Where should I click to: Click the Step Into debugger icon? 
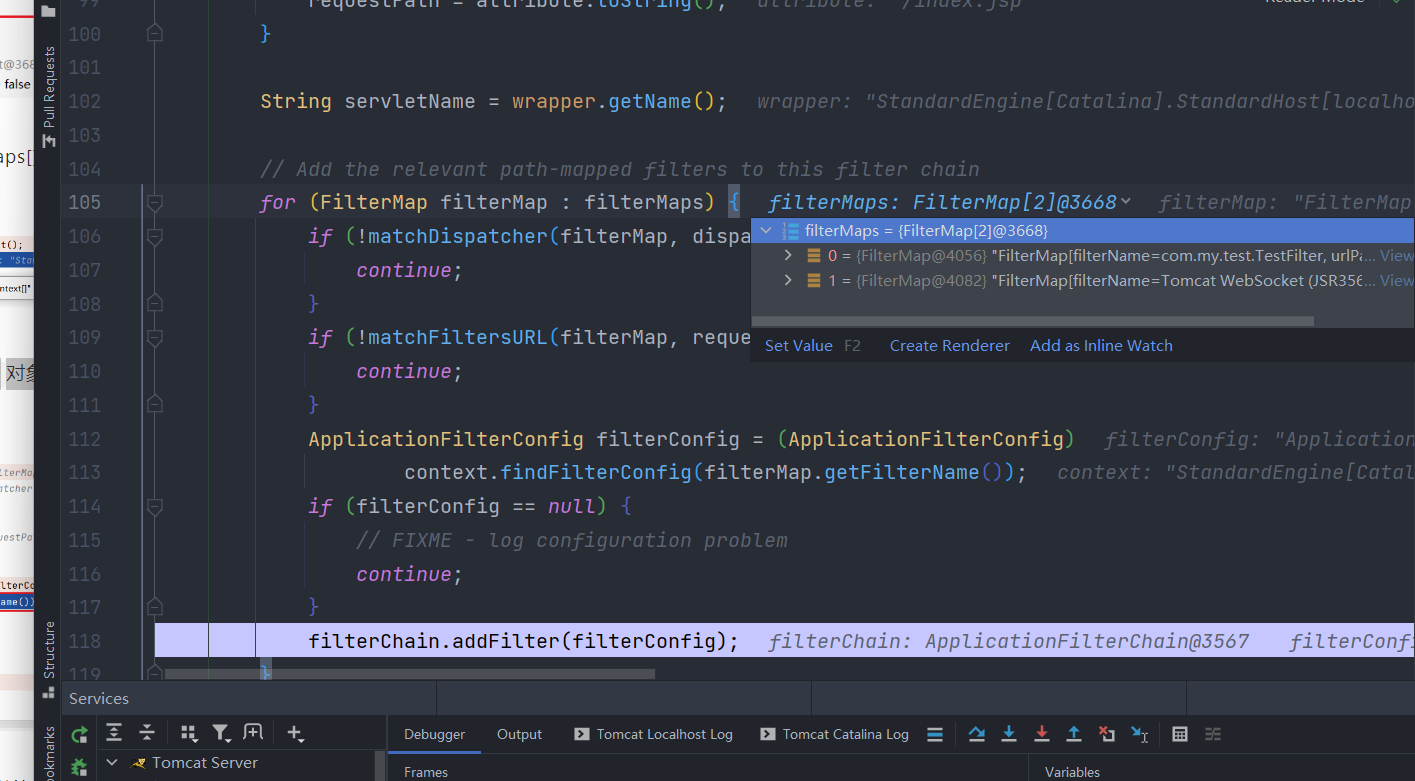coord(1009,734)
